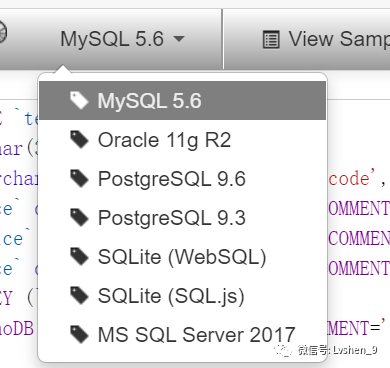Switch to MS SQL Server 2017
390x368 pixels.
(182, 335)
